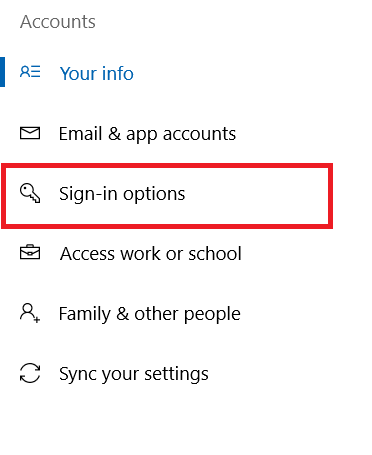372x455 pixels.
Task: Click the envelope icon for Email accounts
Action: click(30, 133)
